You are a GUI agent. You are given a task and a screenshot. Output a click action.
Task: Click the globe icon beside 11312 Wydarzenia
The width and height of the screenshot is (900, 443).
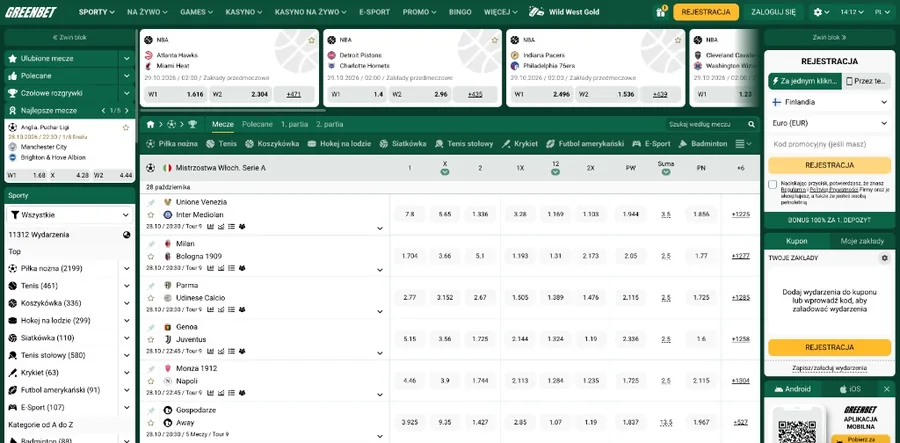coord(126,235)
